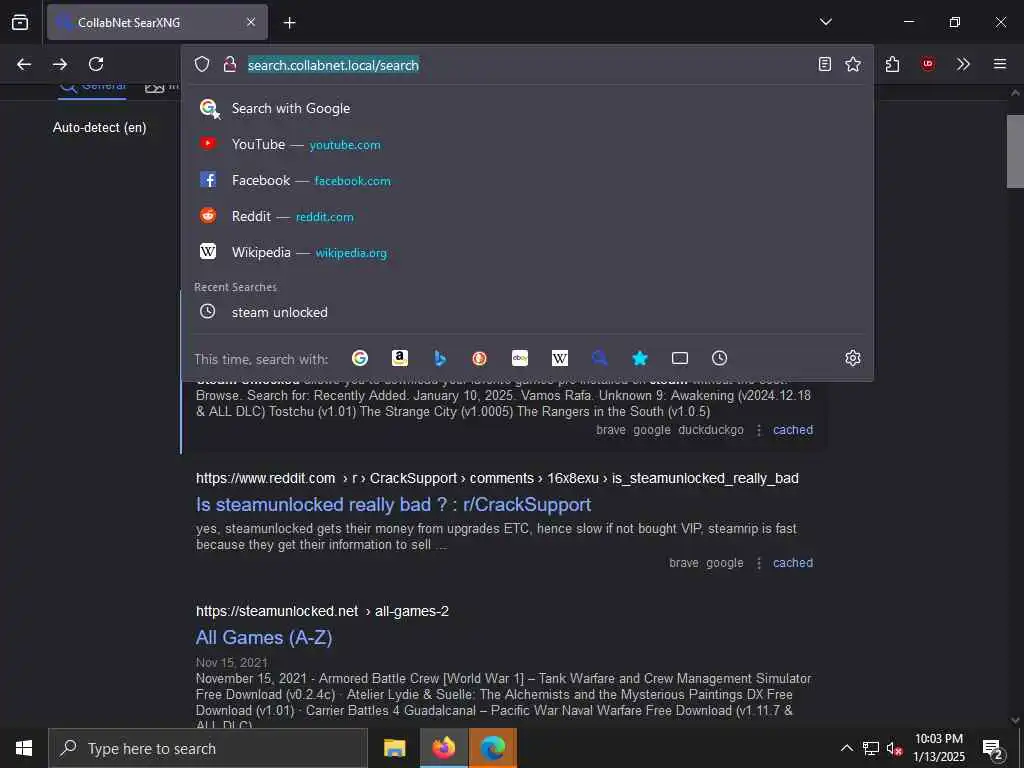Click the reddit.com result URL breadcrumb
The image size is (1024, 768).
pyautogui.click(x=497, y=478)
